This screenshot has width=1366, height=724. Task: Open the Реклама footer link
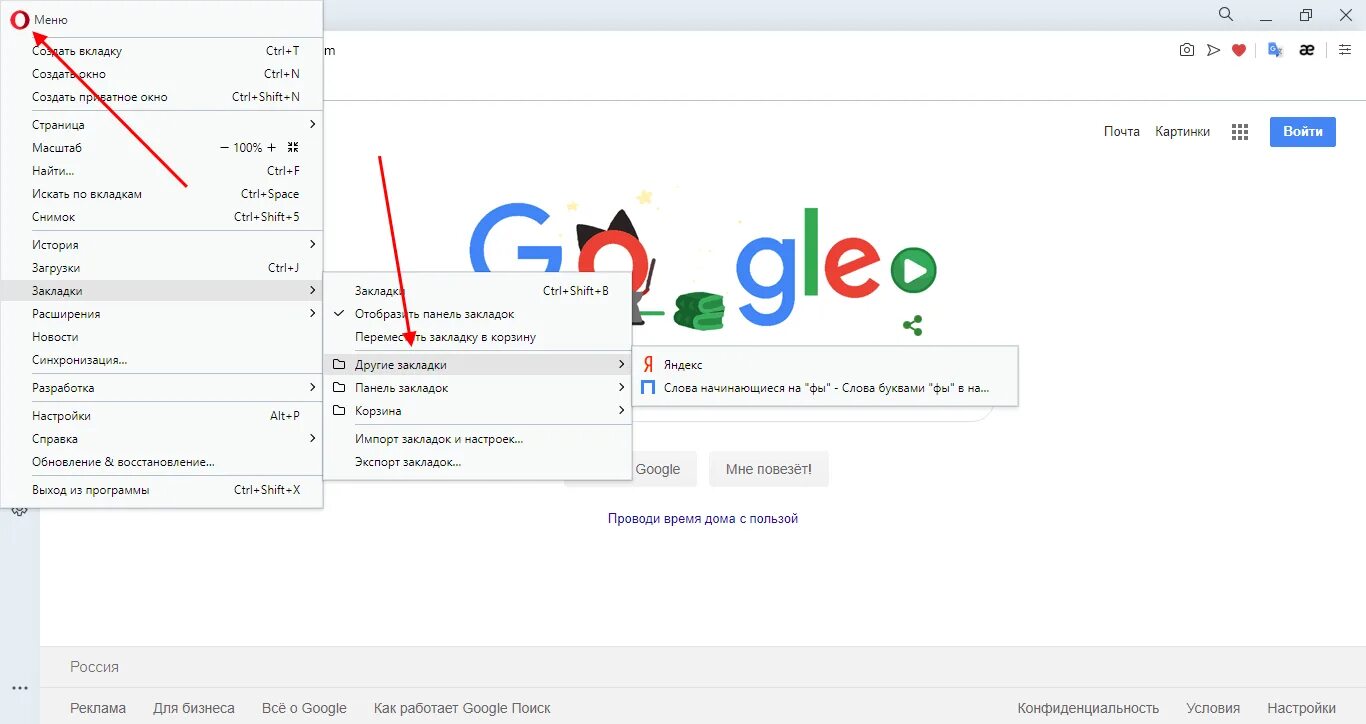coord(98,708)
